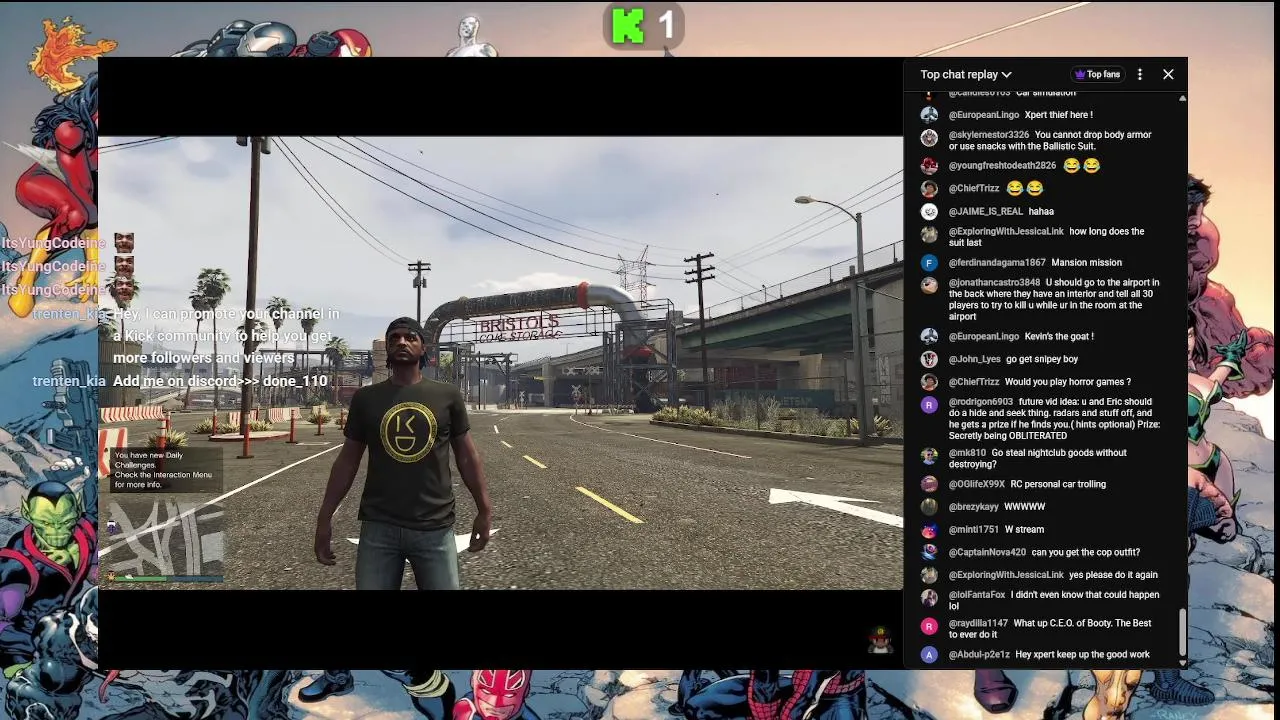Screen dimensions: 1280x720
Task: Click overlay text 'Add me on discord>>> done_110'
Action: [220, 381]
